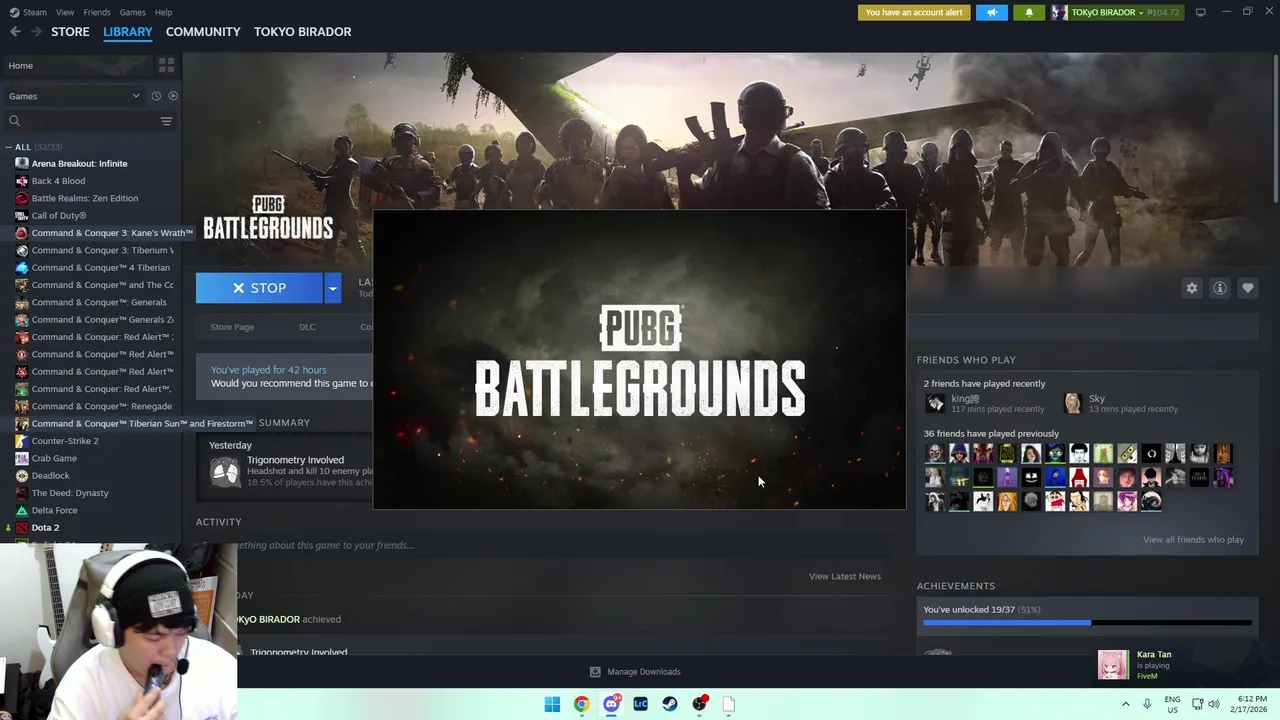Select Deadlock in library
Image resolution: width=1280 pixels, height=720 pixels.
pyautogui.click(x=50, y=476)
